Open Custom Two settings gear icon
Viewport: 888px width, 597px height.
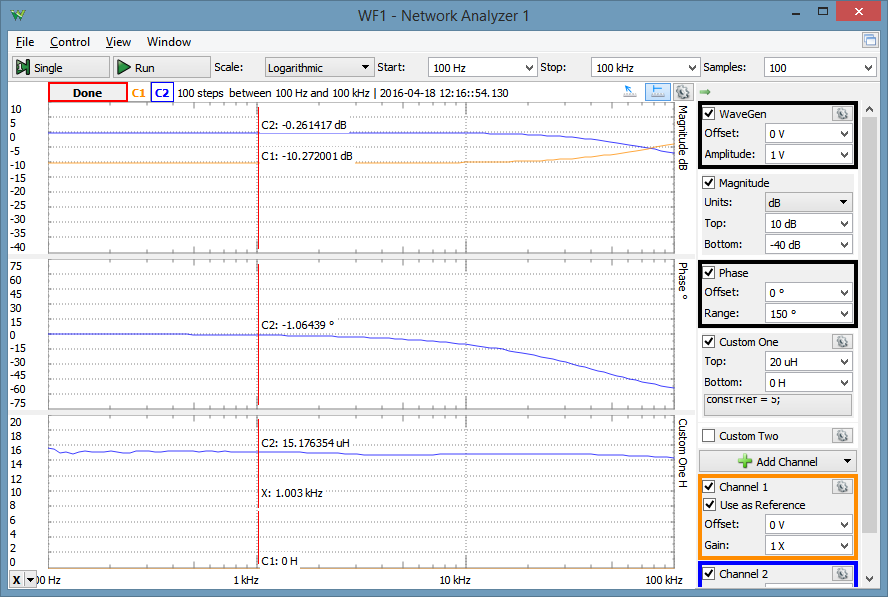point(841,436)
